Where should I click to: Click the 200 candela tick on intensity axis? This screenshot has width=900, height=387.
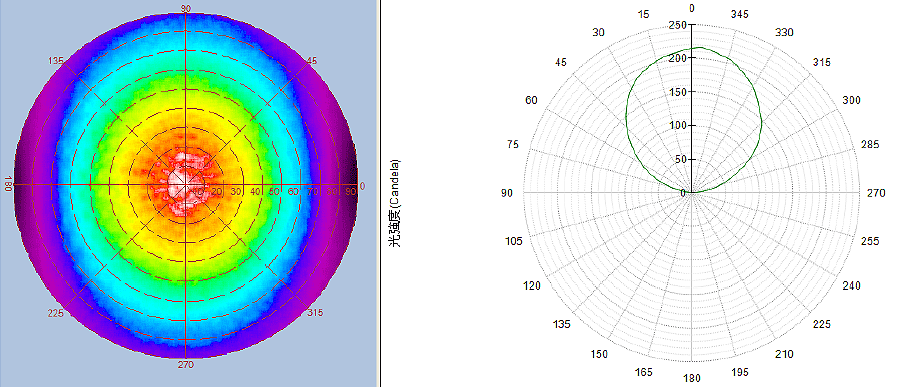coord(677,59)
